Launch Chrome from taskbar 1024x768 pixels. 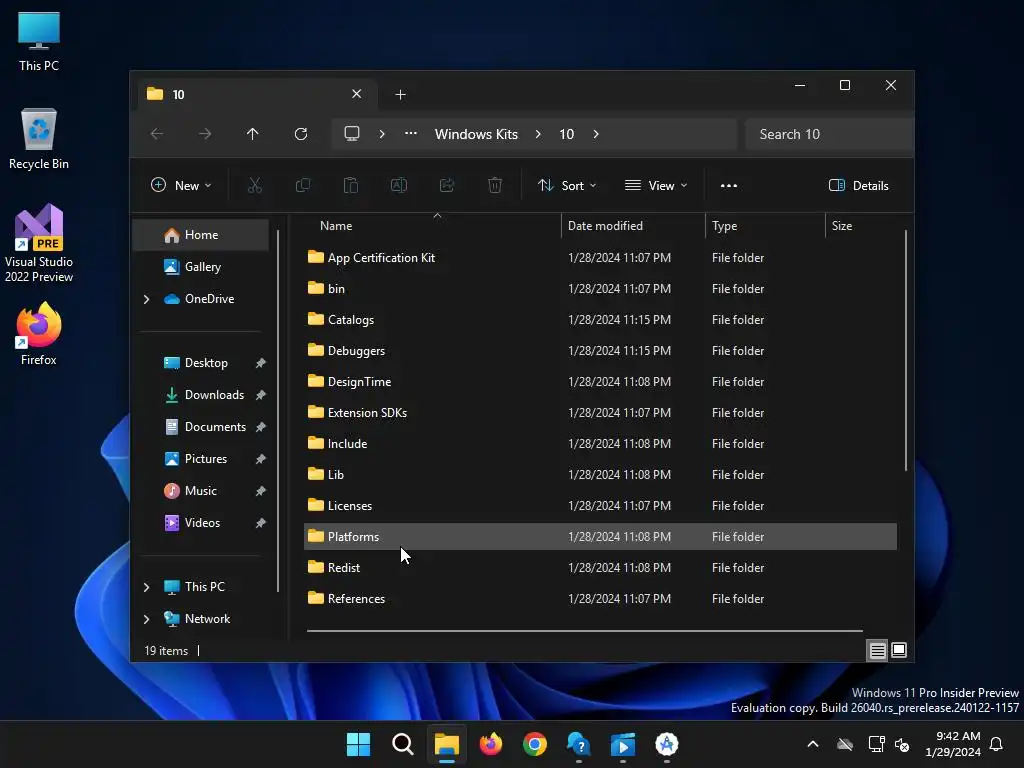point(535,744)
